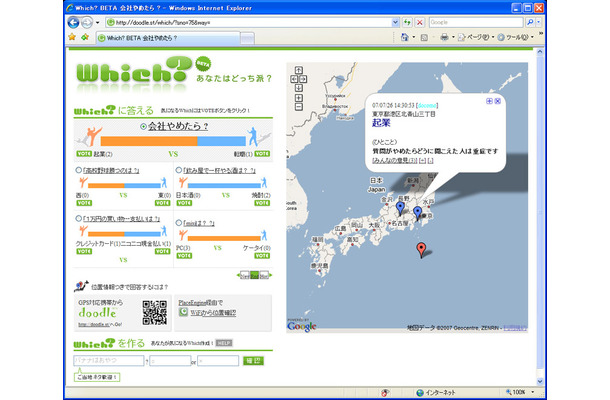Pan the map right with arrow control
Image resolution: width=610 pixels, height=400 pixels.
click(x=303, y=79)
